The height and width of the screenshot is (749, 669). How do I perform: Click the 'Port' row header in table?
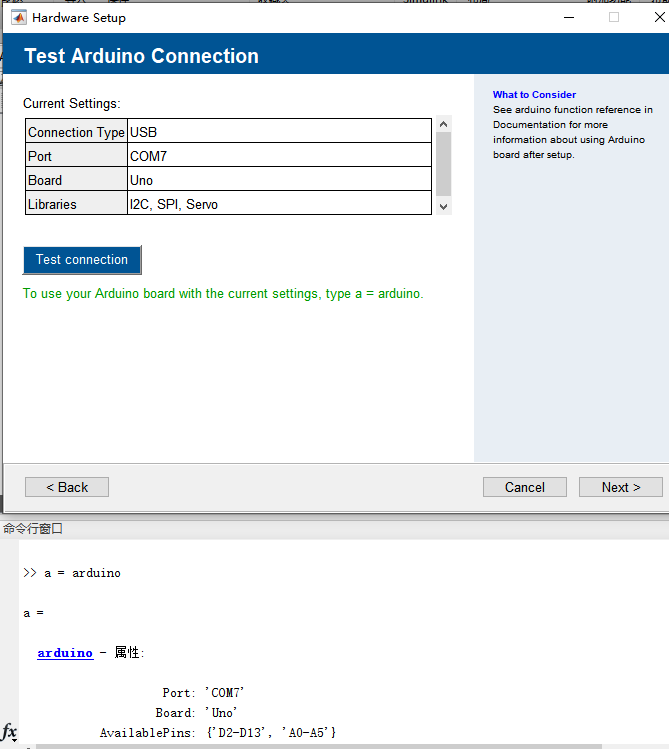[76, 155]
